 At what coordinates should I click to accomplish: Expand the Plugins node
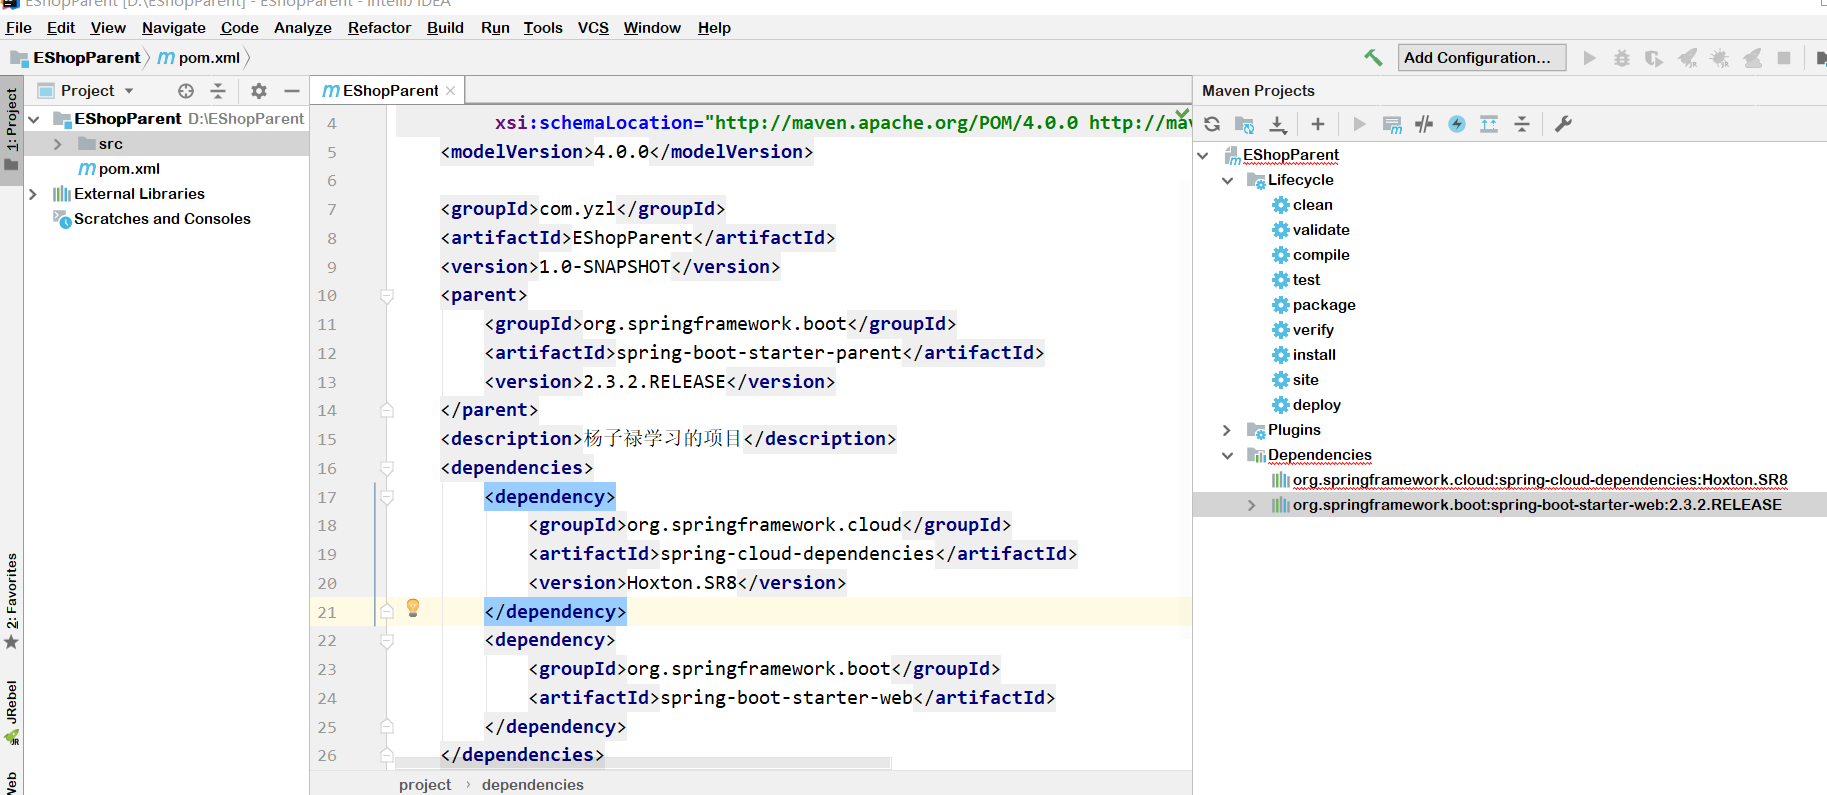click(x=1228, y=430)
